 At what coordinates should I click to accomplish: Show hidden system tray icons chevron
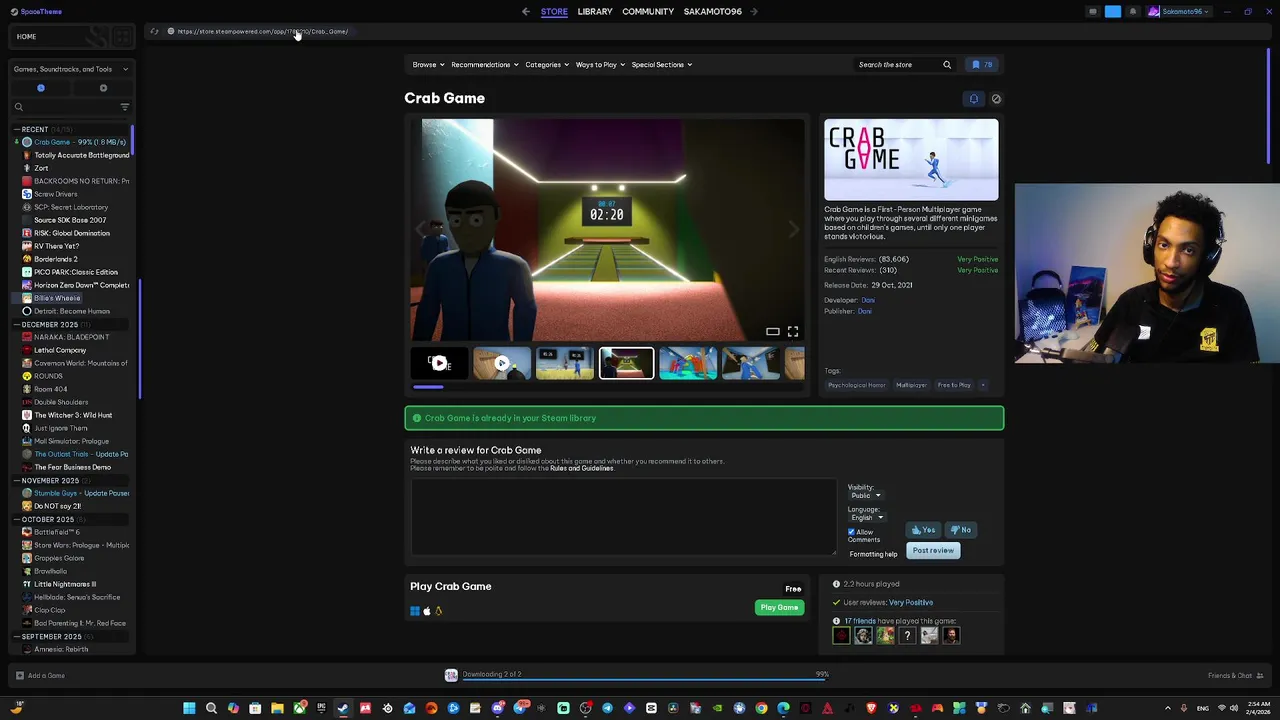1167,709
